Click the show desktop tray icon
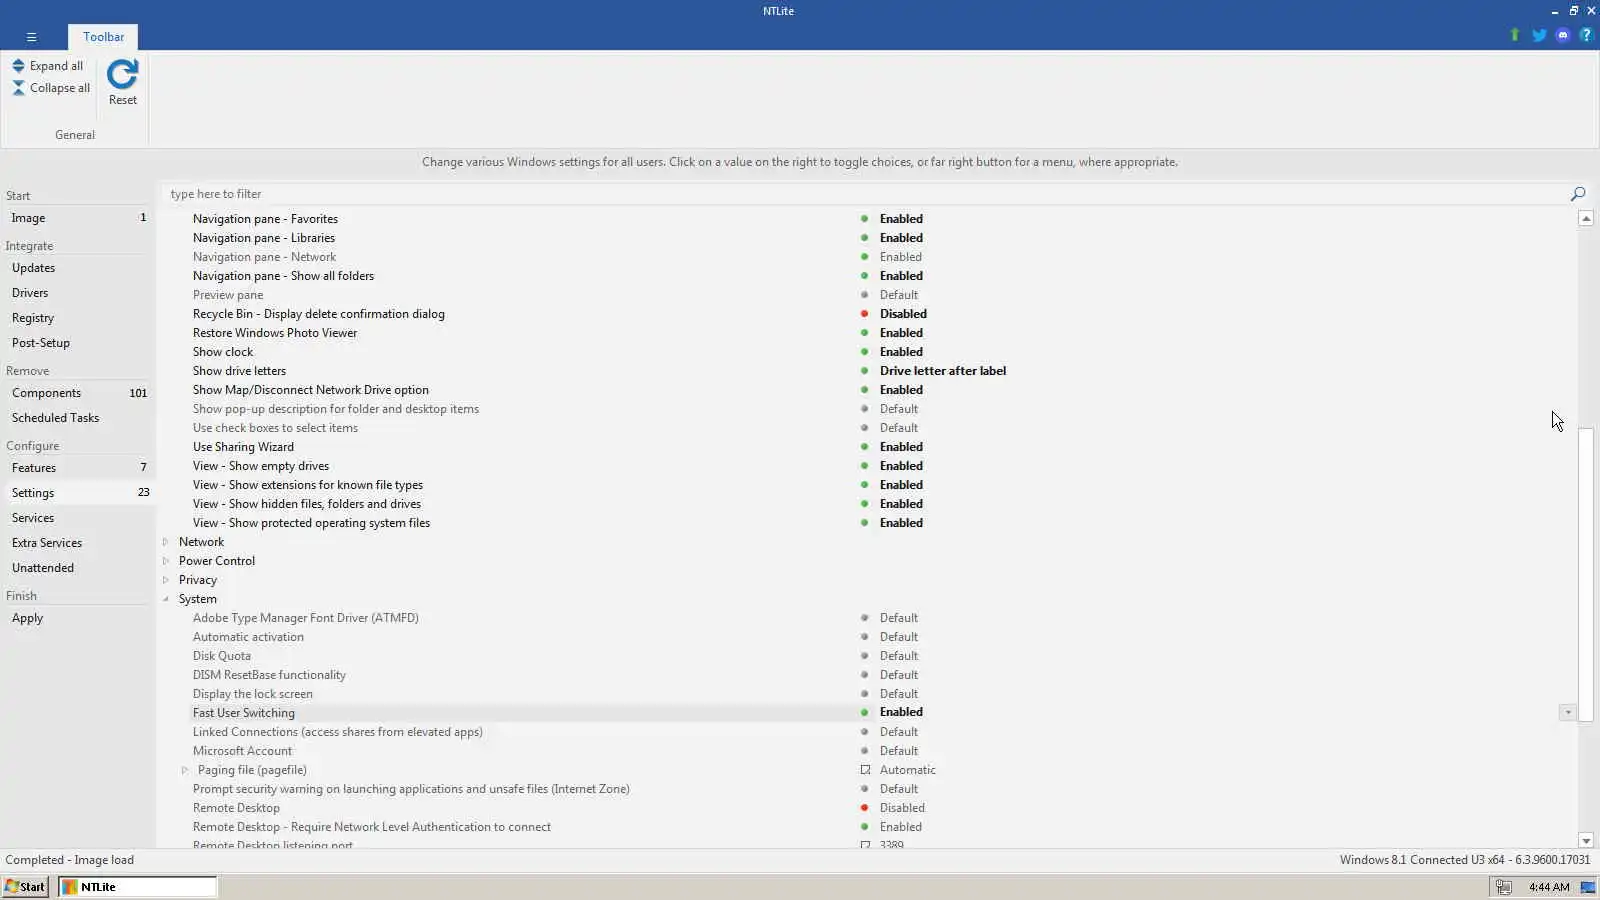The height and width of the screenshot is (900, 1600). [x=1587, y=887]
